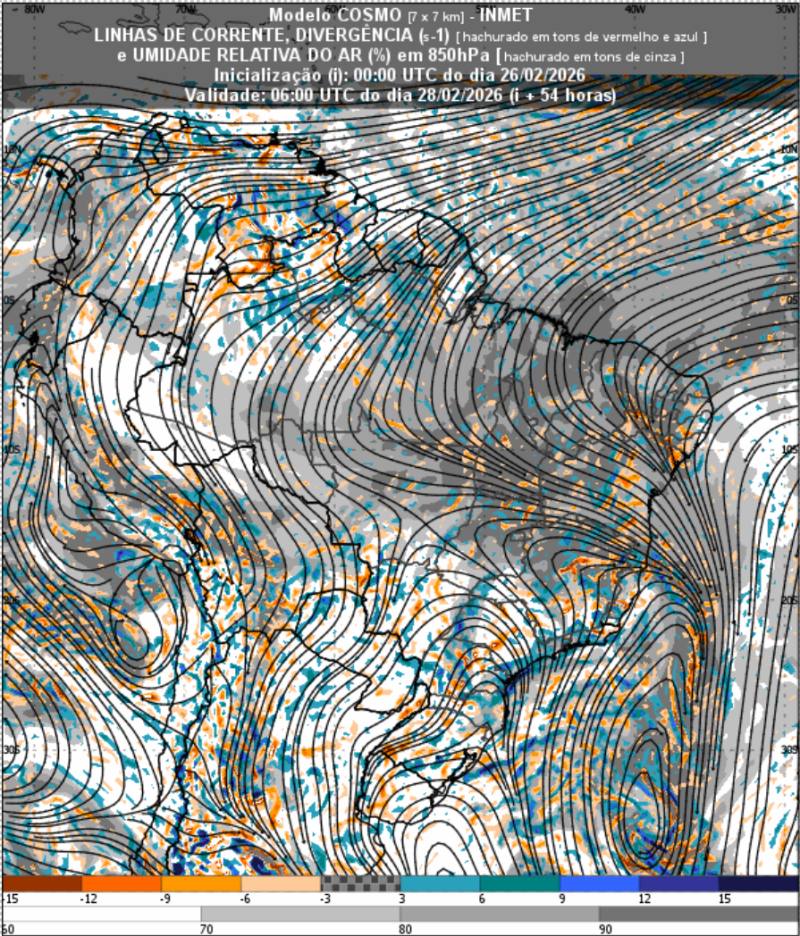
Task: Select the red-orange -12 to -9 legend segment
Action: point(121,884)
